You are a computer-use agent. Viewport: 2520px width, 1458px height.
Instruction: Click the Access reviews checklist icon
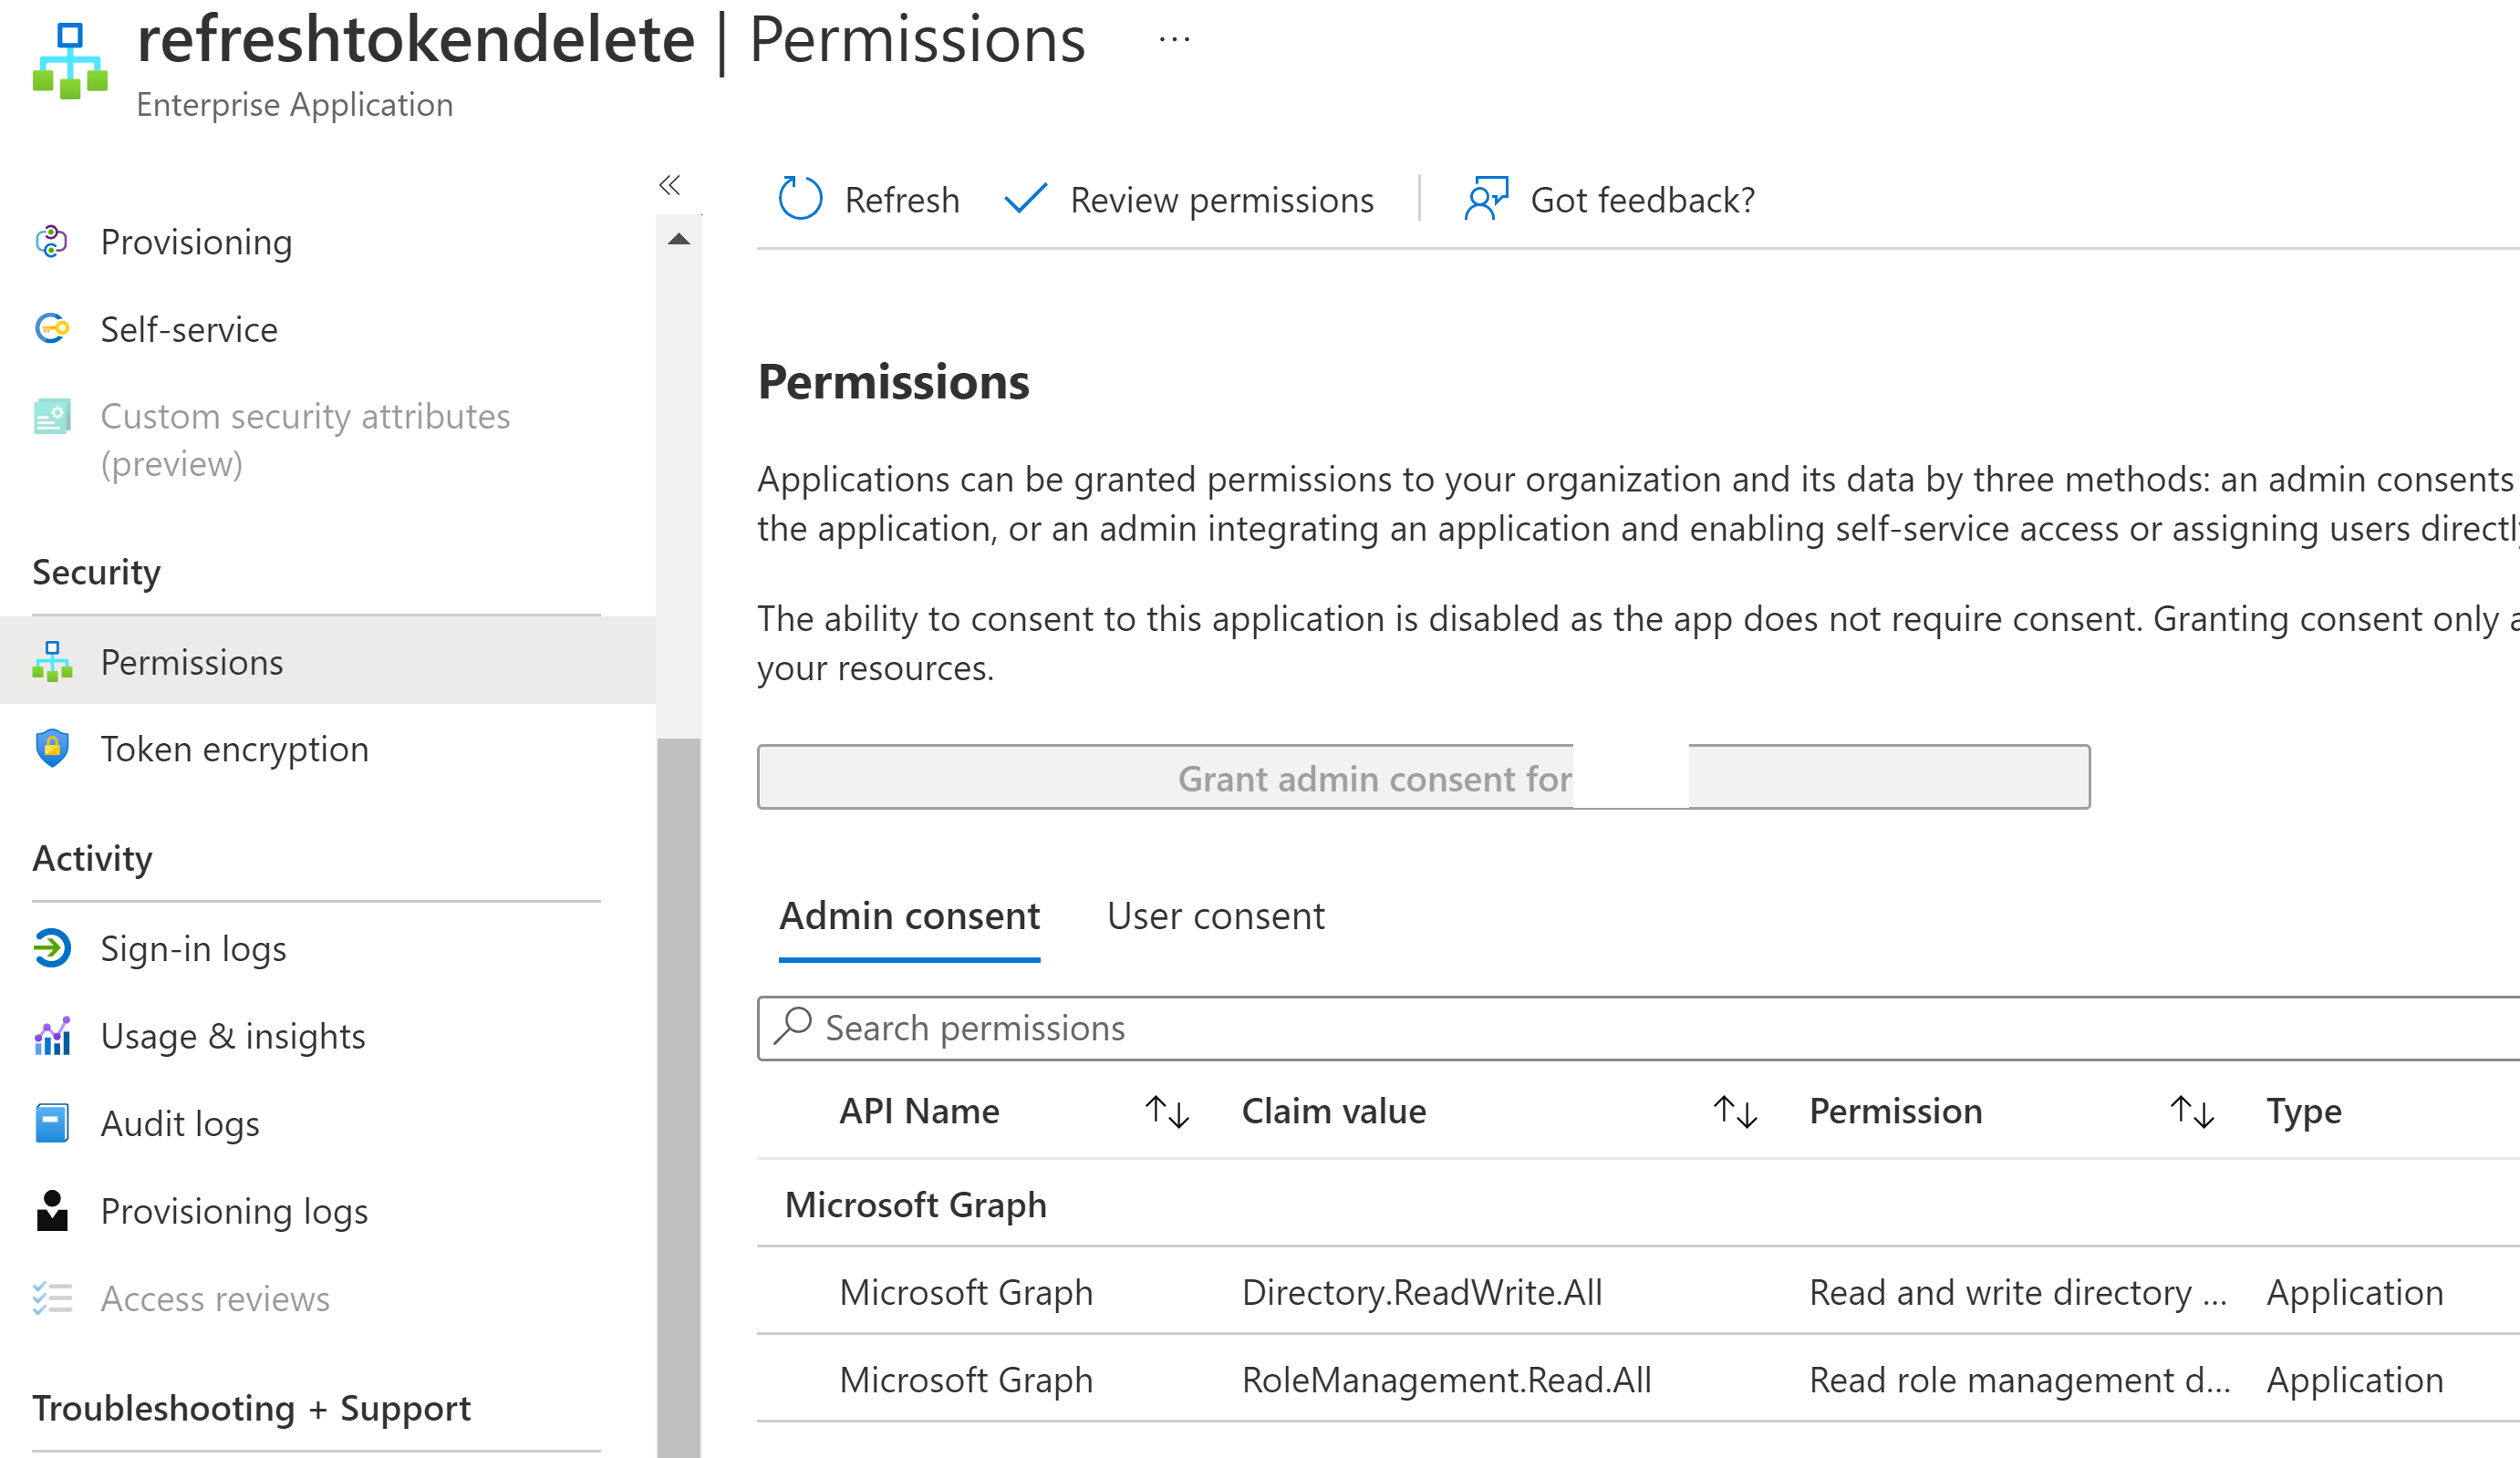pos(52,1298)
